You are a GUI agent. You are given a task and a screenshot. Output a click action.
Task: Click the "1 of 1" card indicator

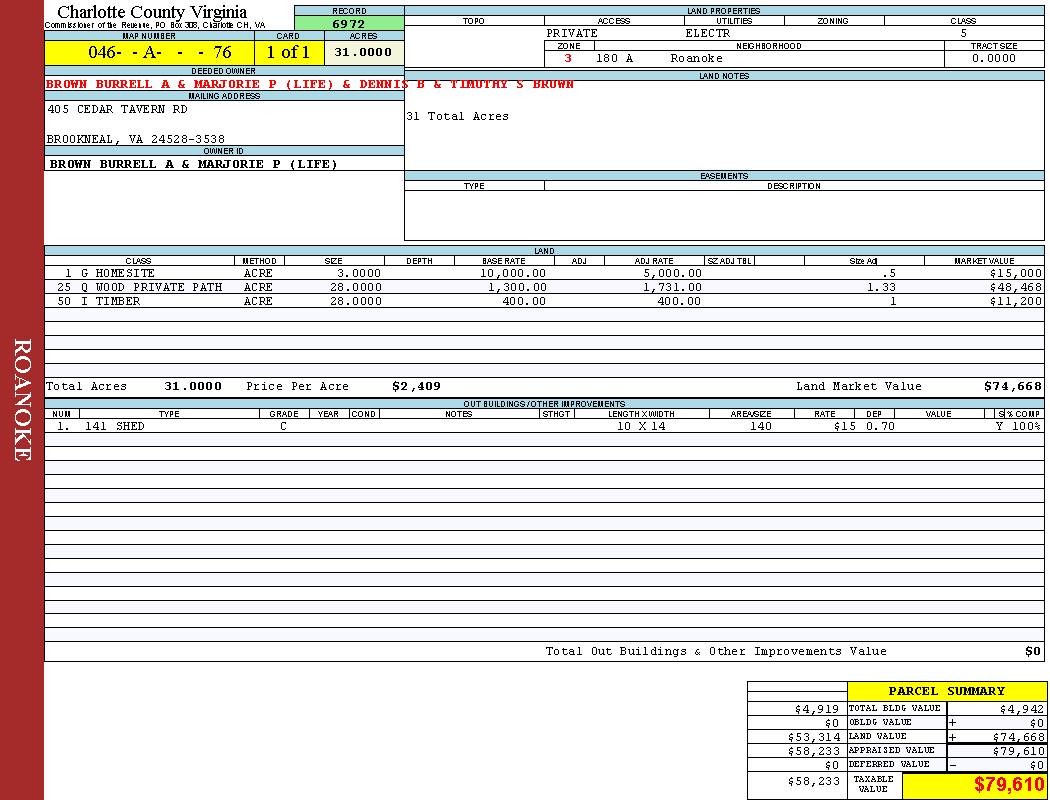click(288, 53)
